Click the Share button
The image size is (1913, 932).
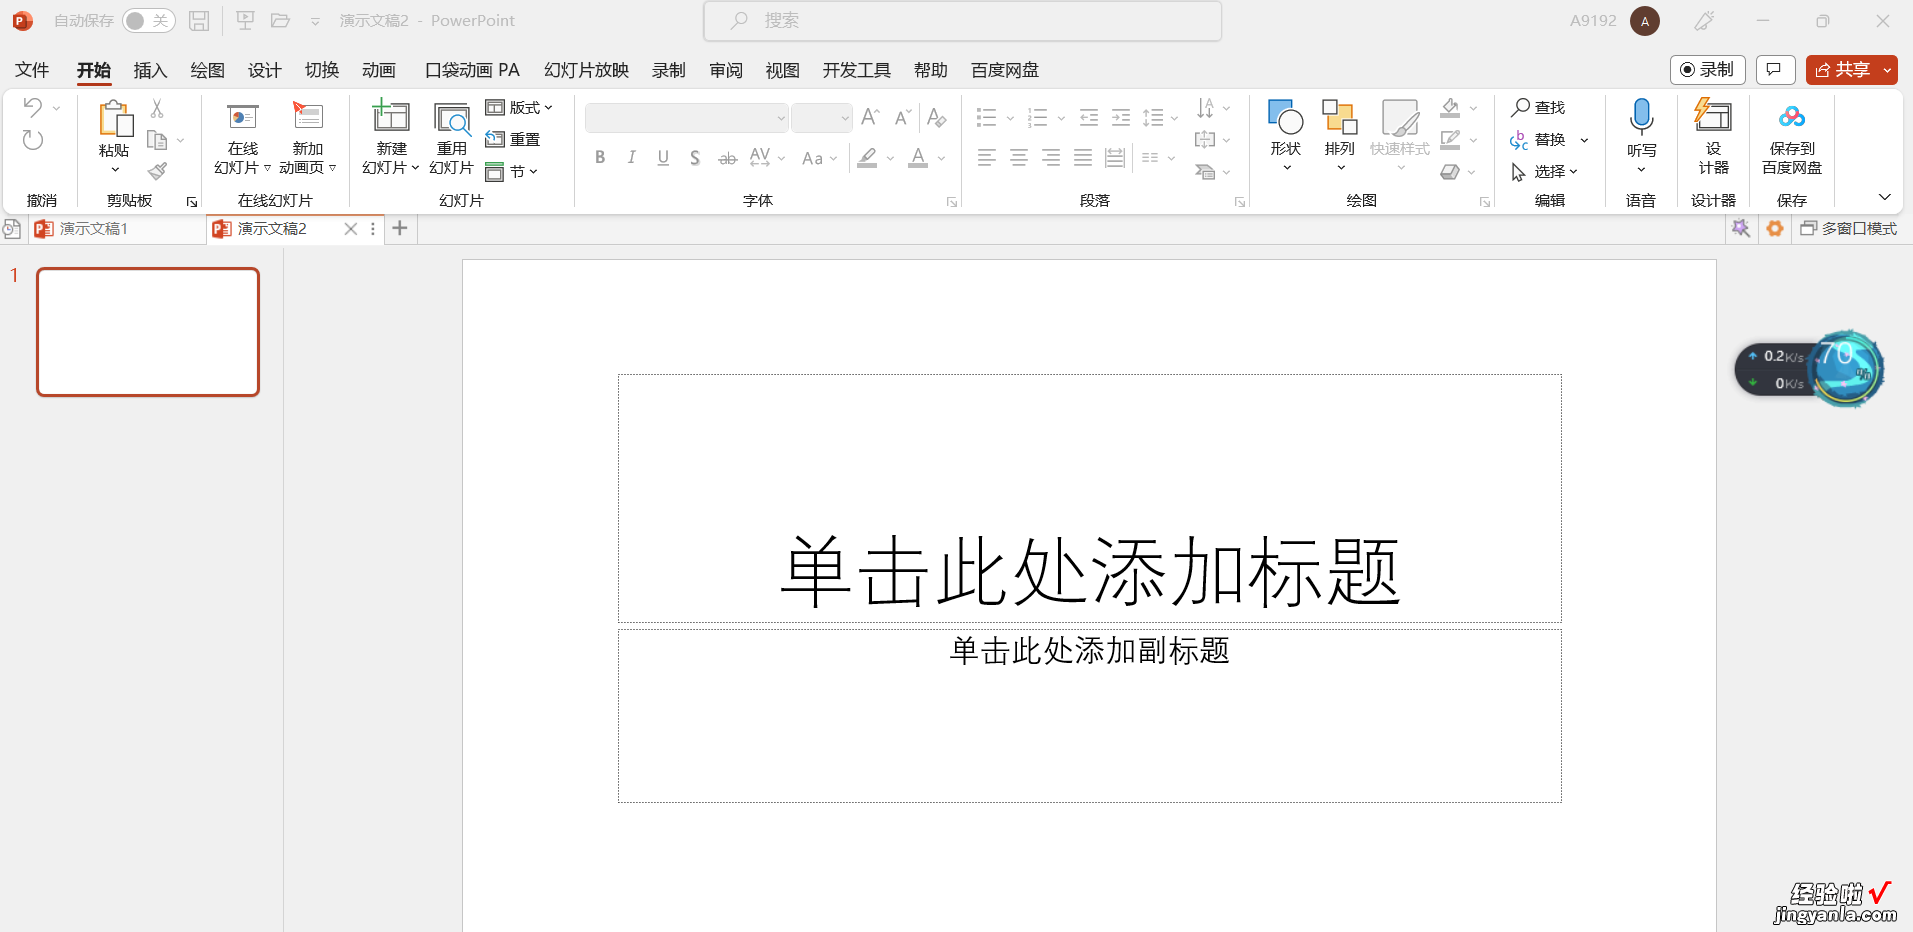[x=1842, y=69]
